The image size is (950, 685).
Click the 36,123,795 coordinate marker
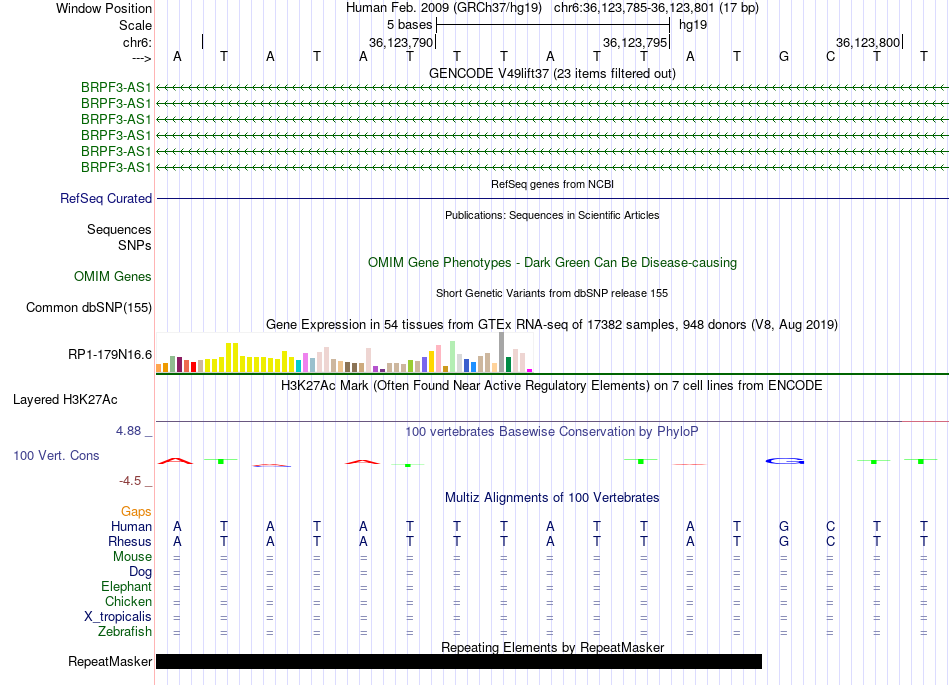tap(635, 42)
